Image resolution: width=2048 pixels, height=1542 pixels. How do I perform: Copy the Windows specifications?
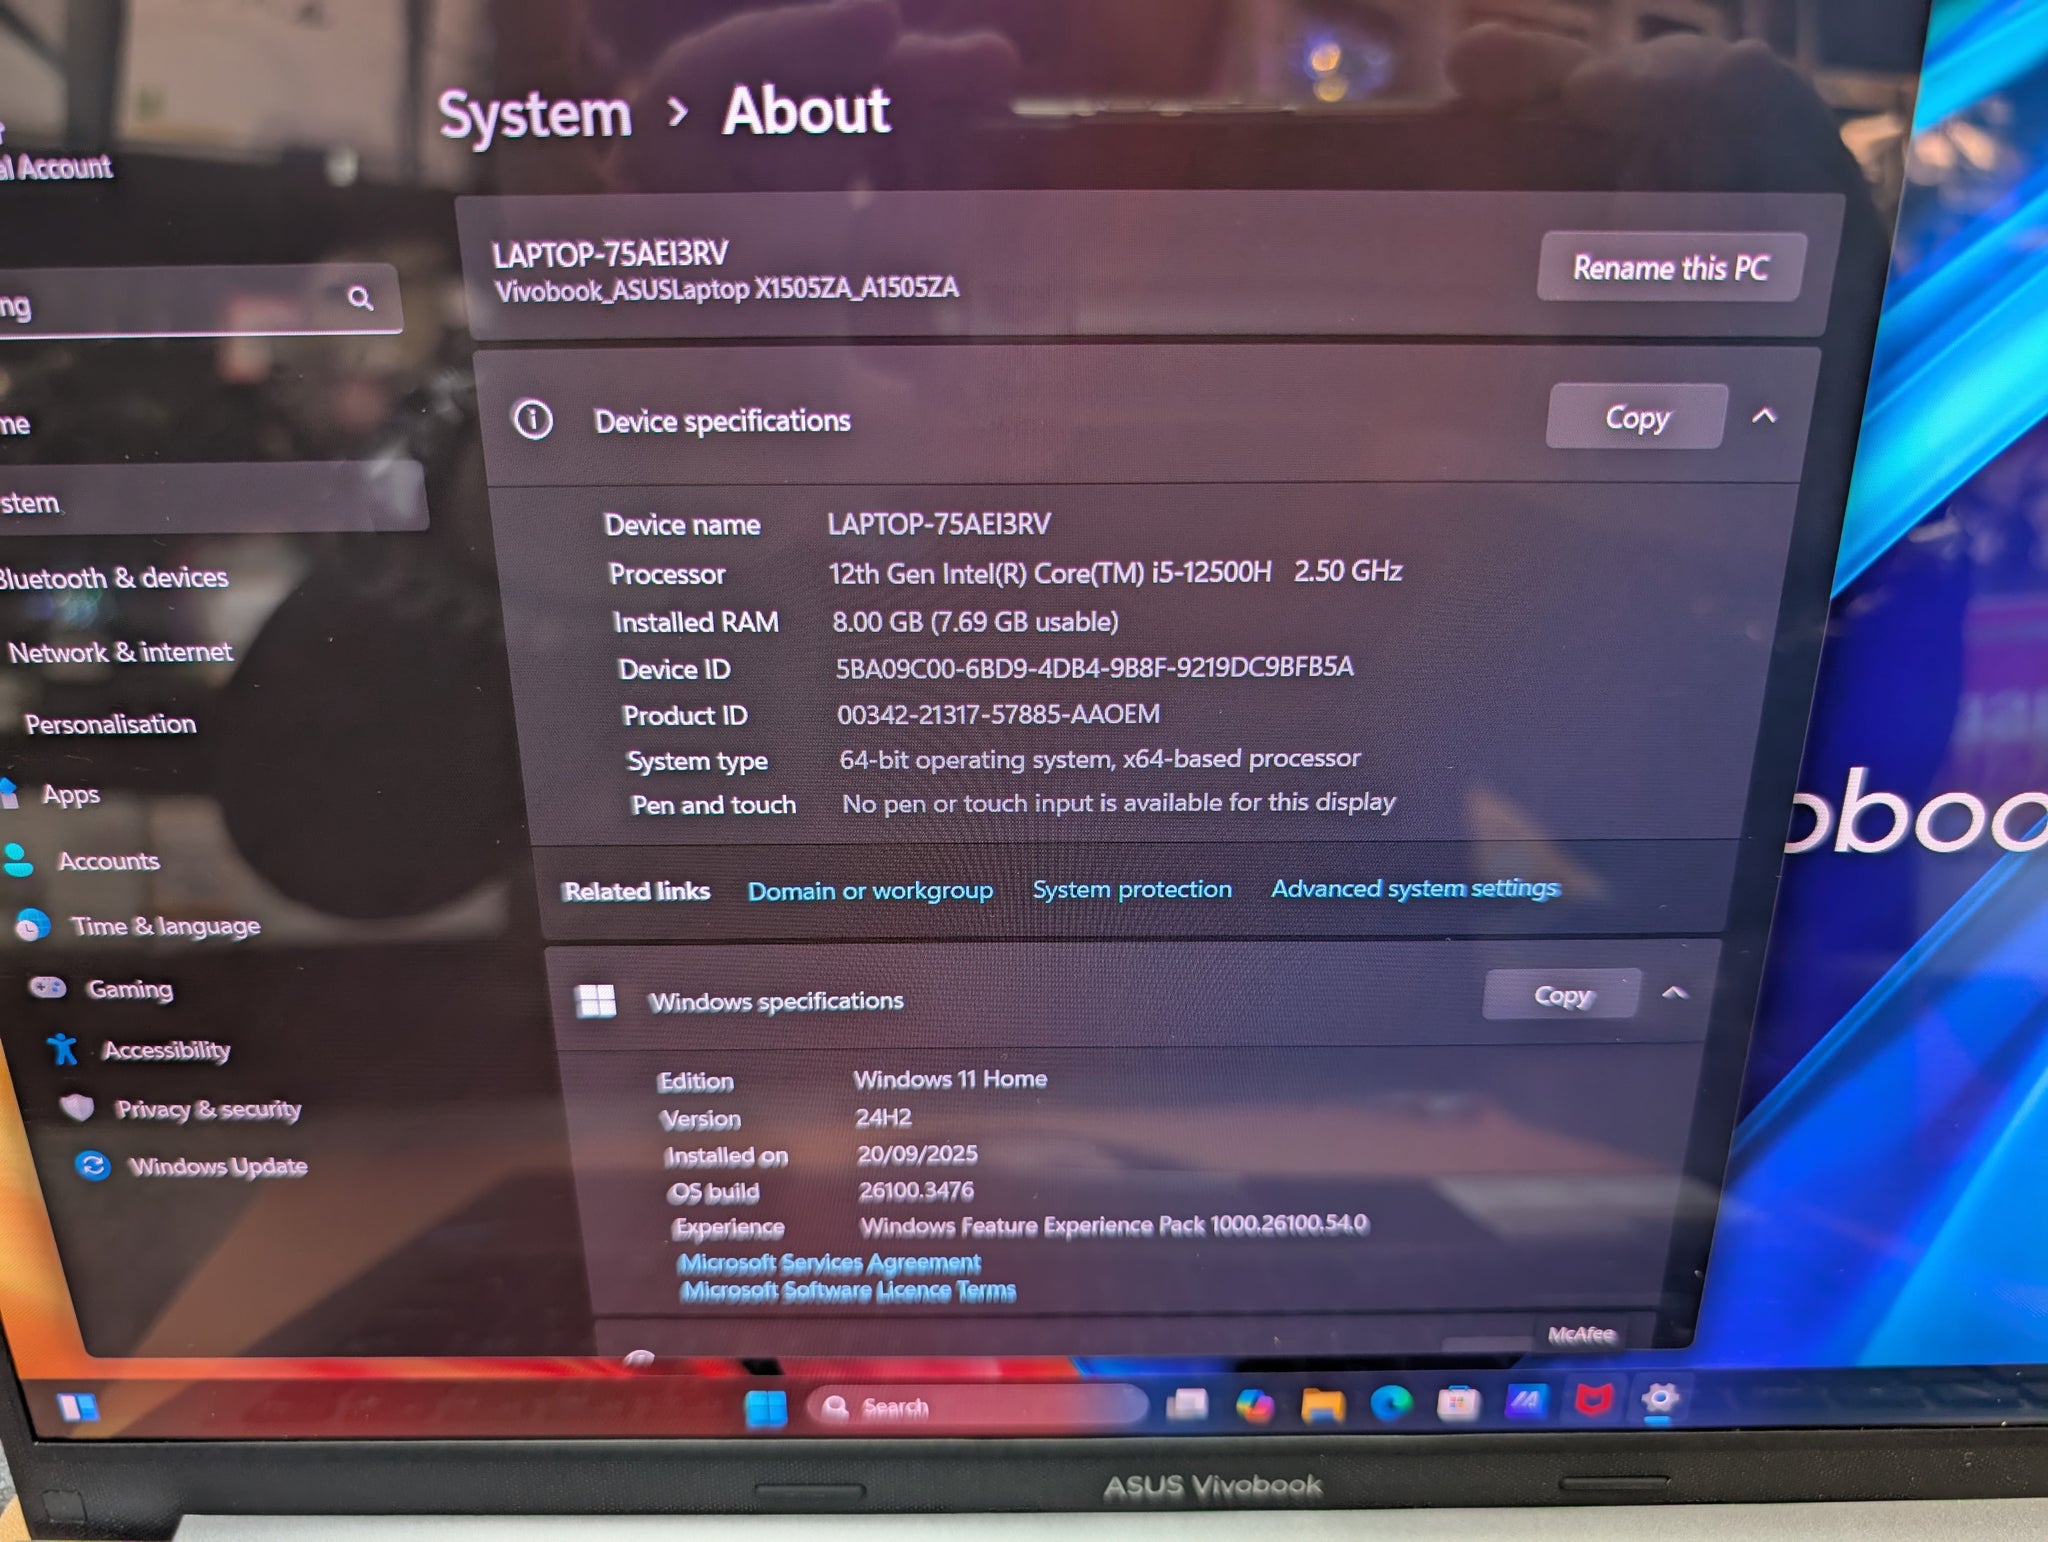click(x=1562, y=995)
